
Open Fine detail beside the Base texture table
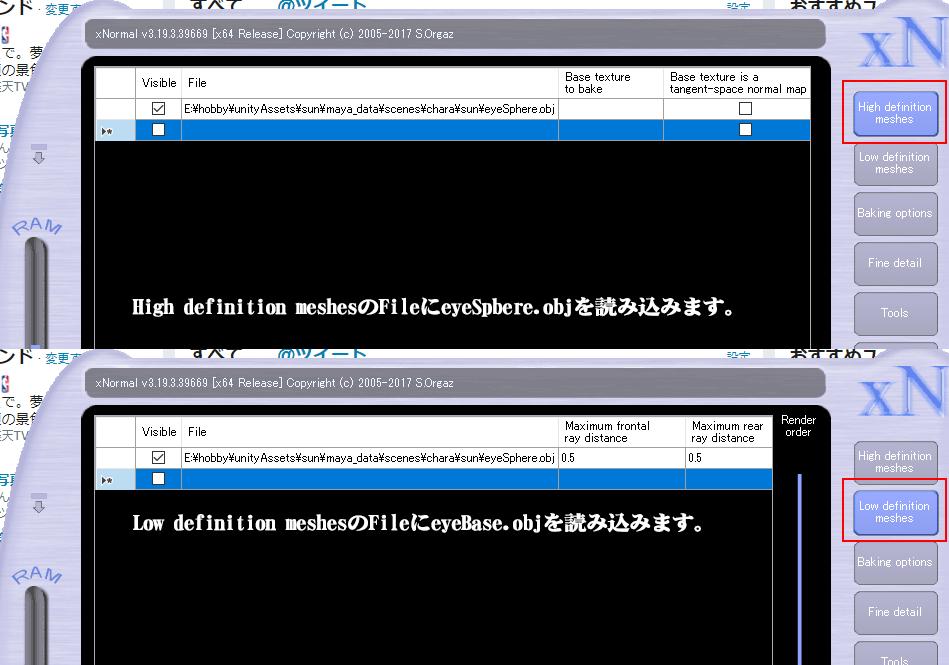[x=895, y=263]
